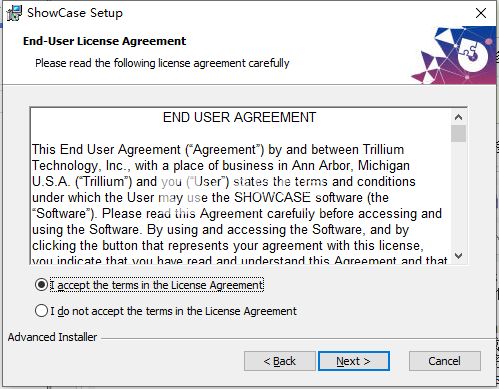
Task: Click the "END USER AGREEMENT" heading in license box
Action: coord(239,118)
